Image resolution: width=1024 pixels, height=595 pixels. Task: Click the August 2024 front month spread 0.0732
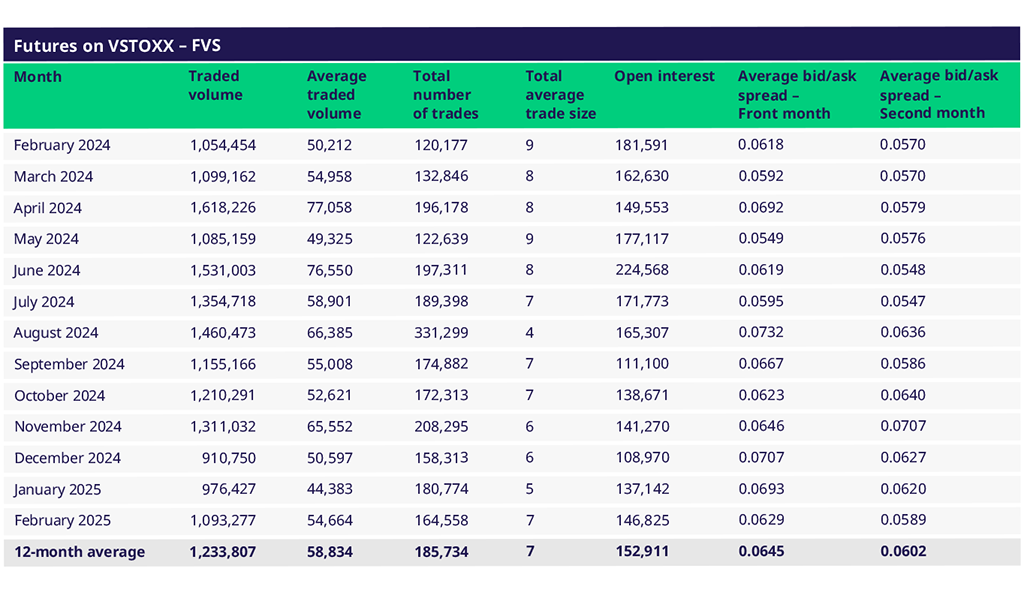coord(760,333)
